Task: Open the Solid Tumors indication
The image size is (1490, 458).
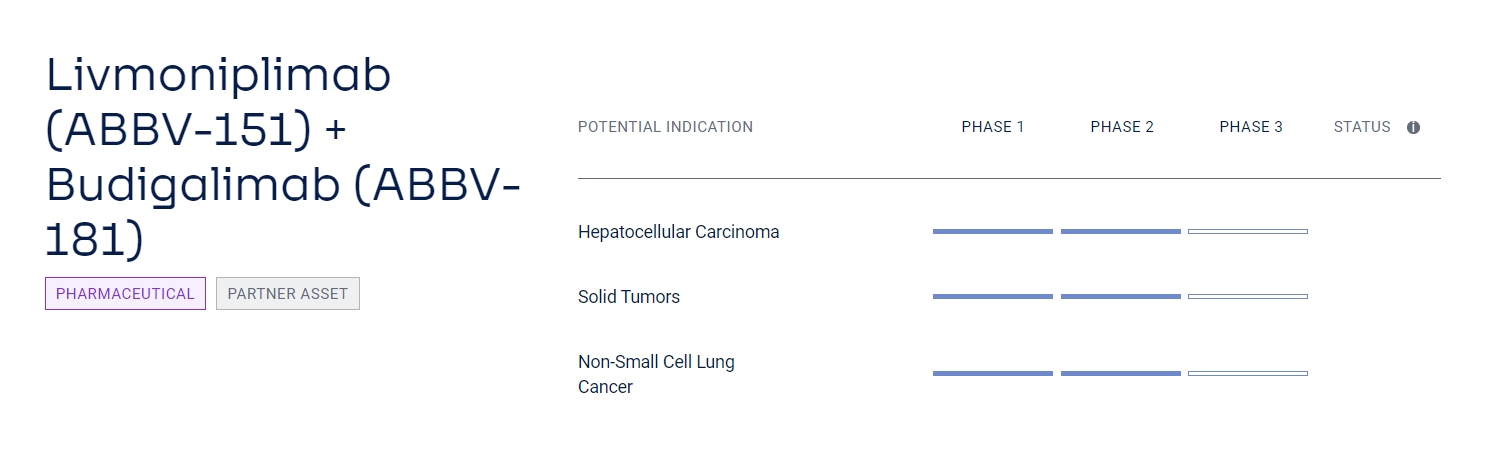Action: click(x=629, y=297)
